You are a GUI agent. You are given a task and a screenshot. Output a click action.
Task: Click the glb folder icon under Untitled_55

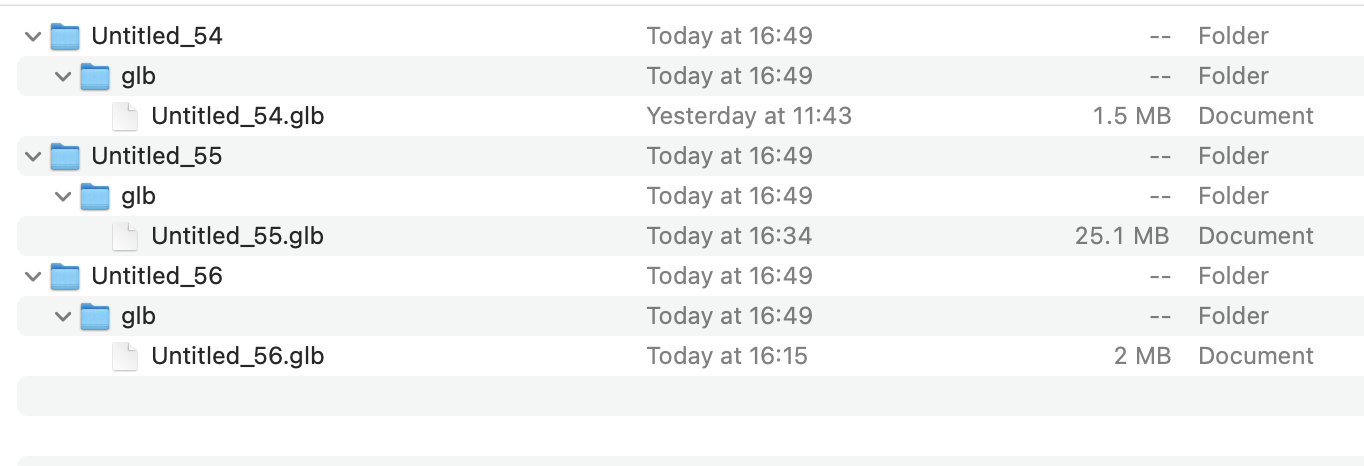click(x=94, y=197)
